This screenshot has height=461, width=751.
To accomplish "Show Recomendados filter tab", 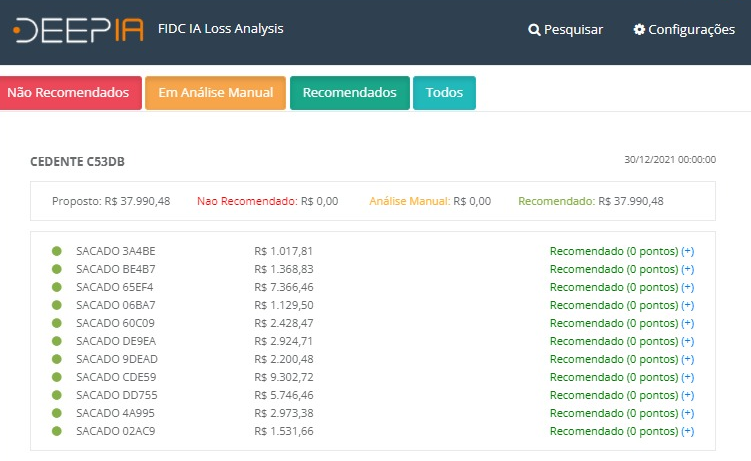I will pos(349,93).
